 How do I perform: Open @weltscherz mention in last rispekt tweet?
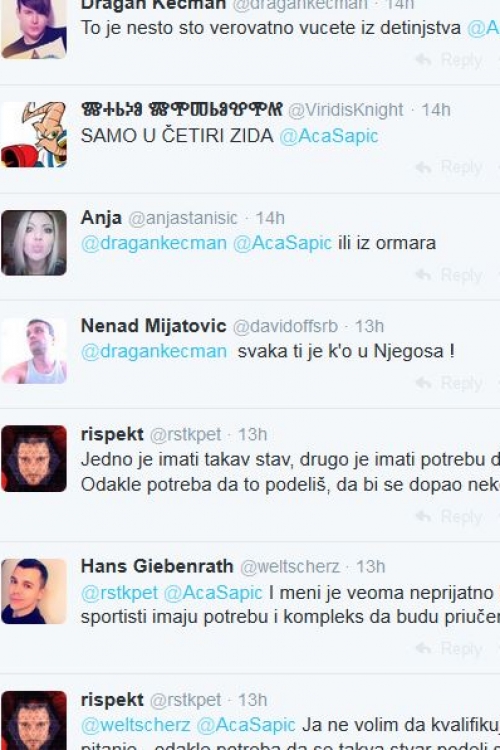pos(135,726)
